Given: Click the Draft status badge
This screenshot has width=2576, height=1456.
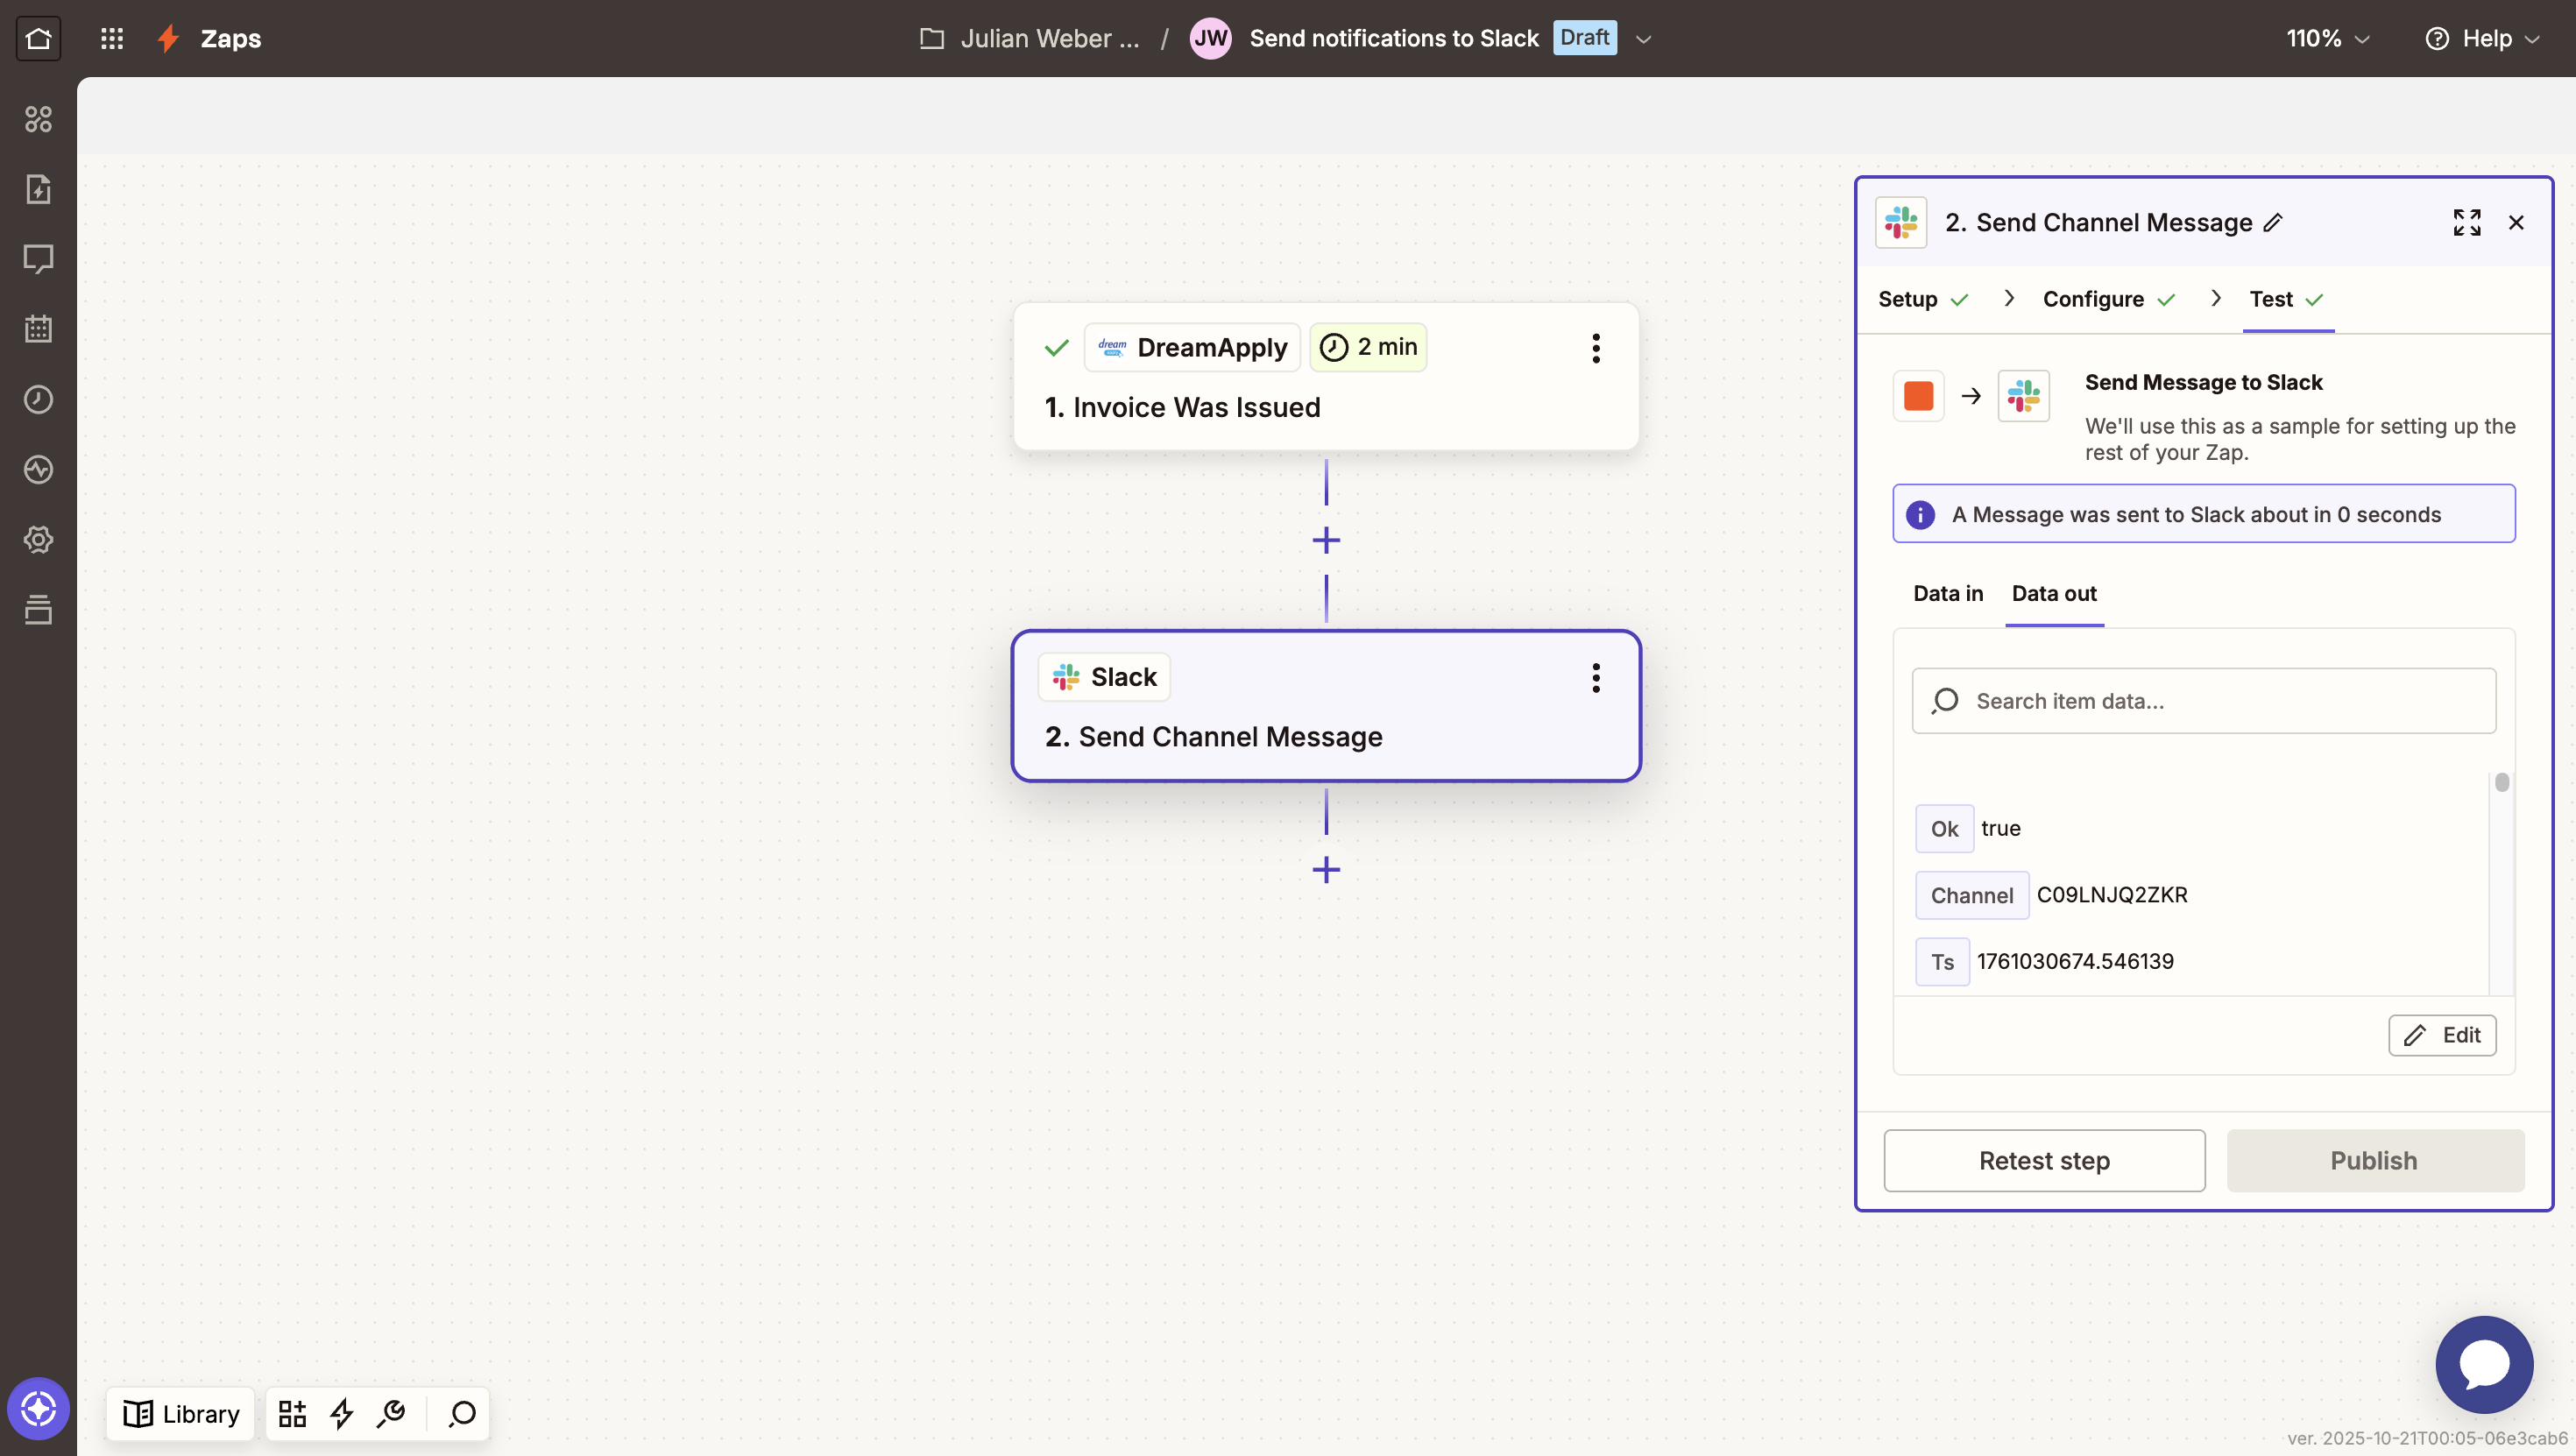Looking at the screenshot, I should coord(1584,38).
